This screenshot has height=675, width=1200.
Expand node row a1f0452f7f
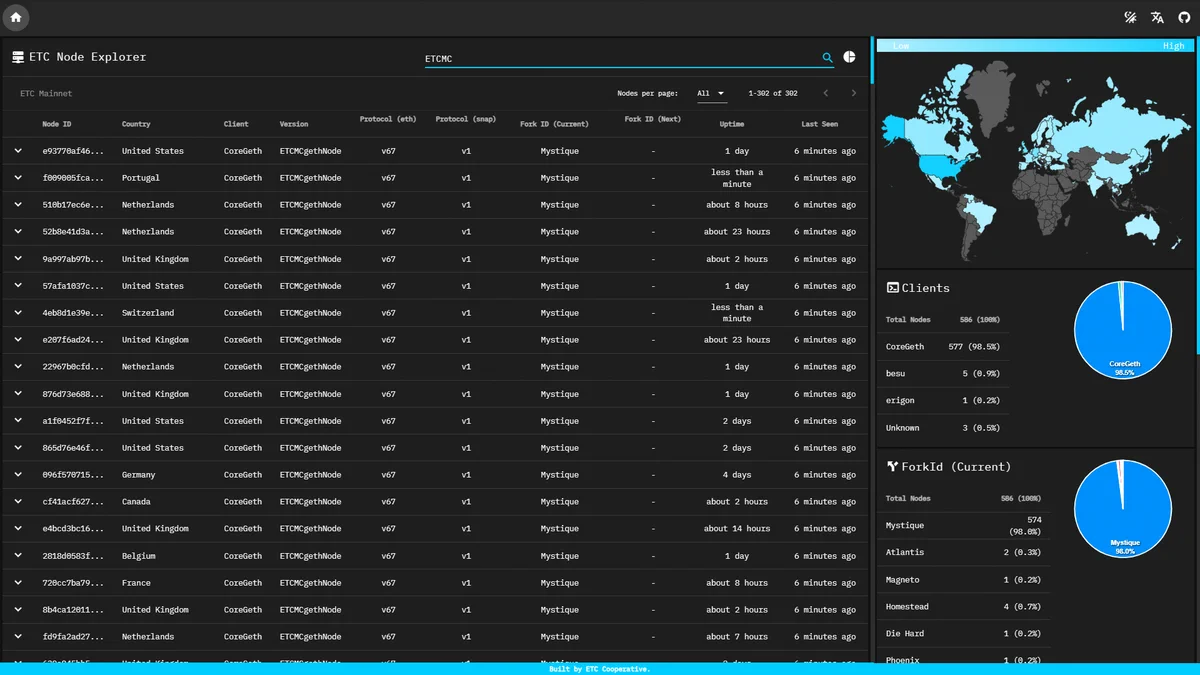point(18,421)
